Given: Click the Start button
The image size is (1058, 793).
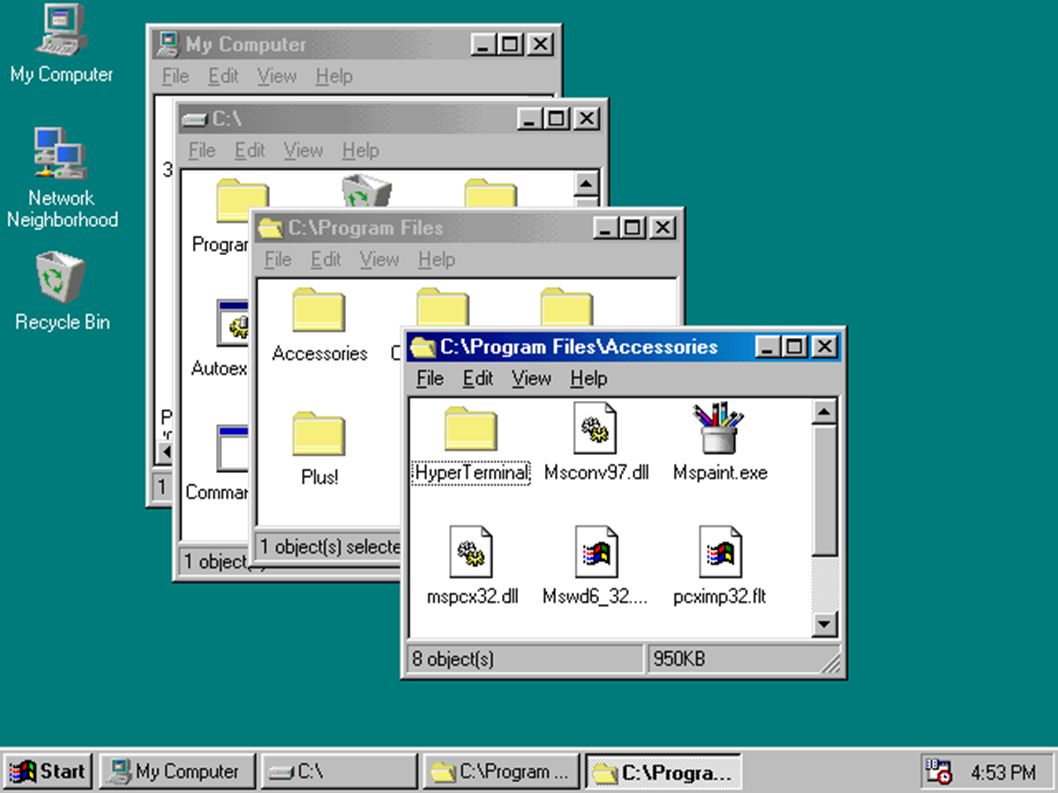Looking at the screenshot, I should pos(47,771).
